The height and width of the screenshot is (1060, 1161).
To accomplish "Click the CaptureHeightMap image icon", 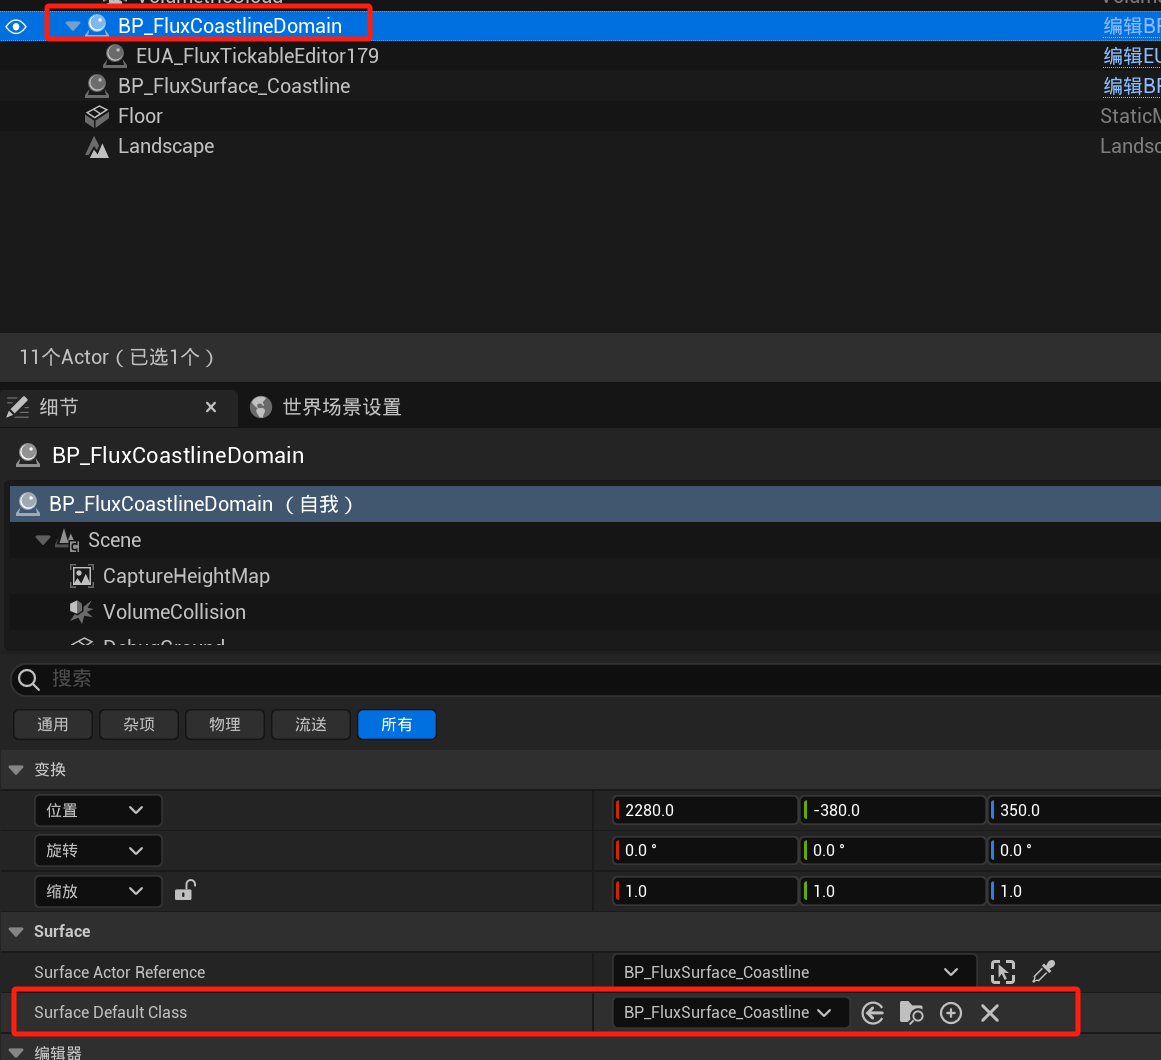I will point(81,576).
